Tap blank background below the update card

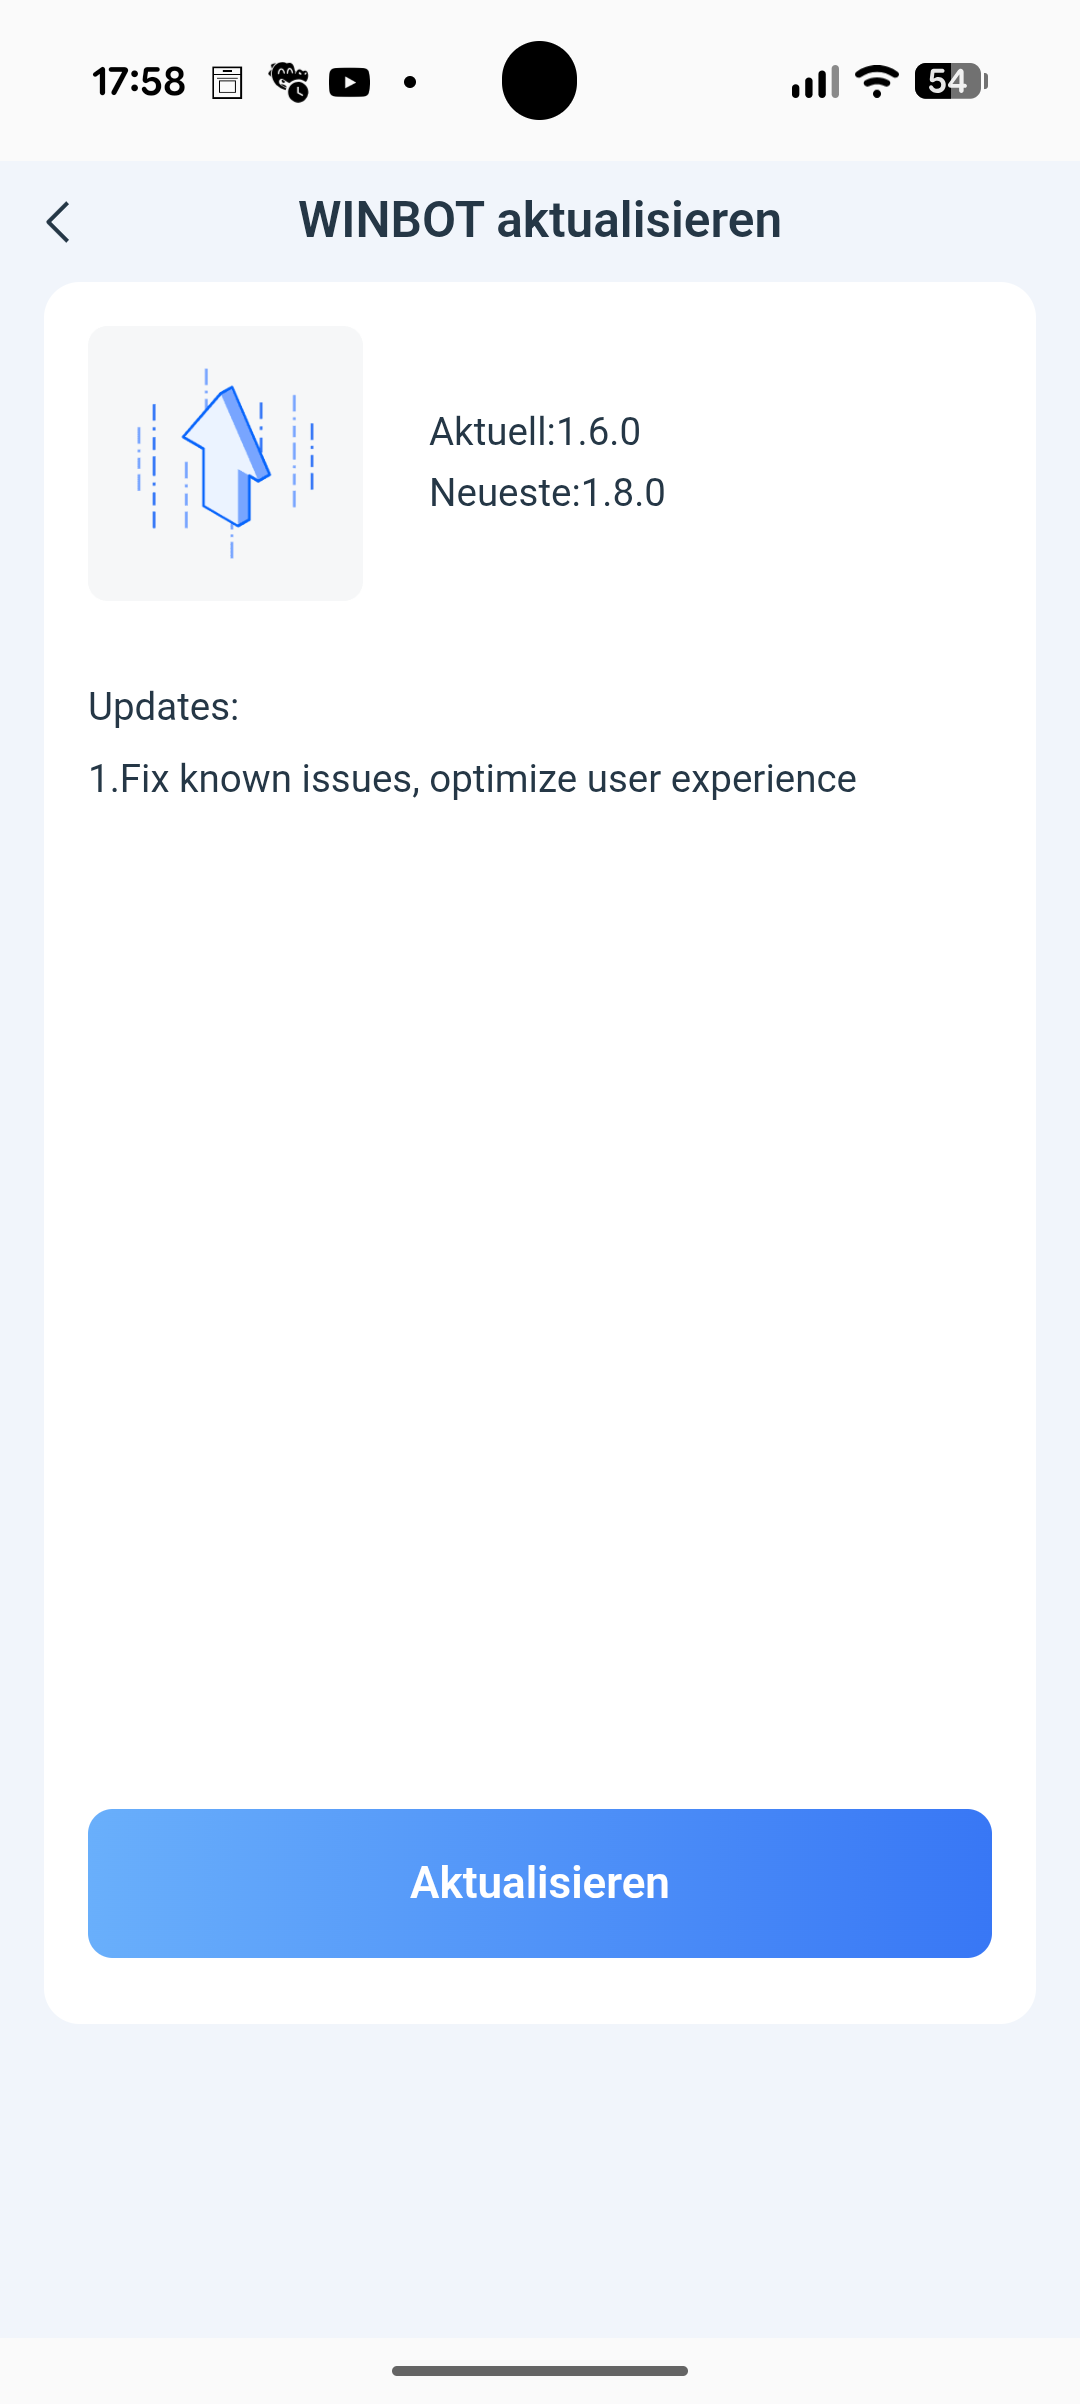pyautogui.click(x=540, y=2180)
